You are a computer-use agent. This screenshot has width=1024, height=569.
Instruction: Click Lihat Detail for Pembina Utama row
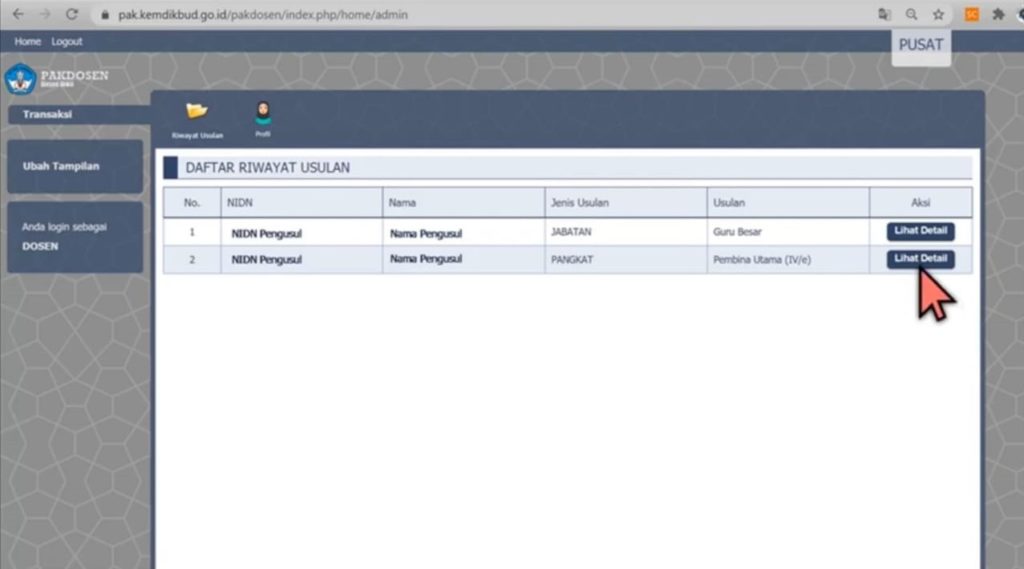click(920, 259)
